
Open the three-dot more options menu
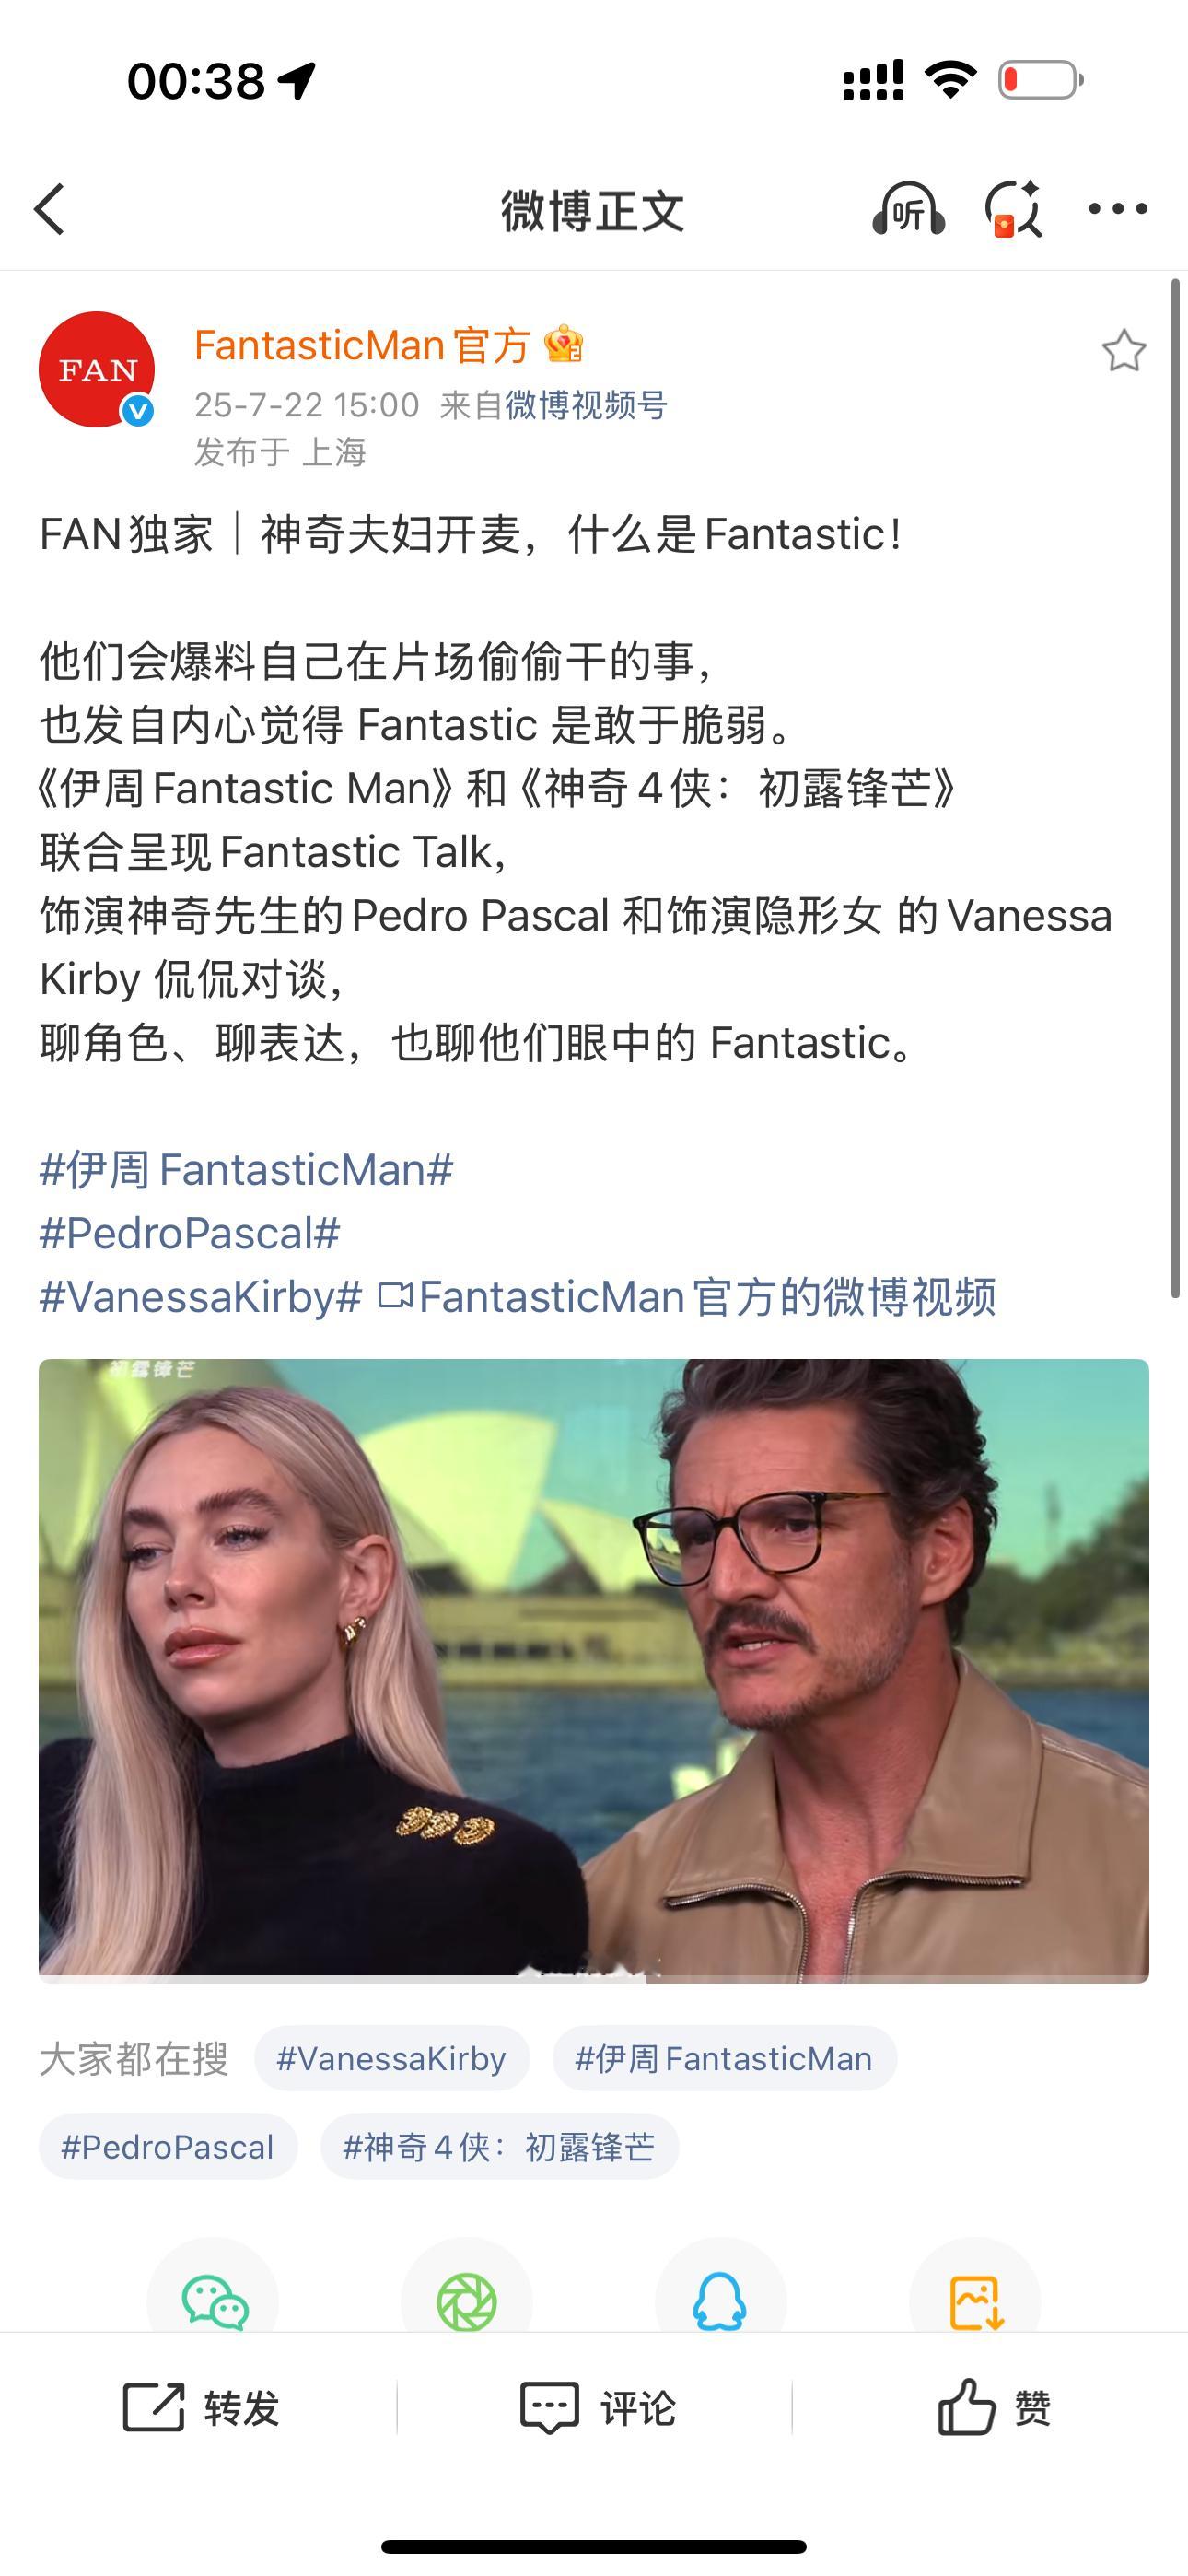(1118, 209)
